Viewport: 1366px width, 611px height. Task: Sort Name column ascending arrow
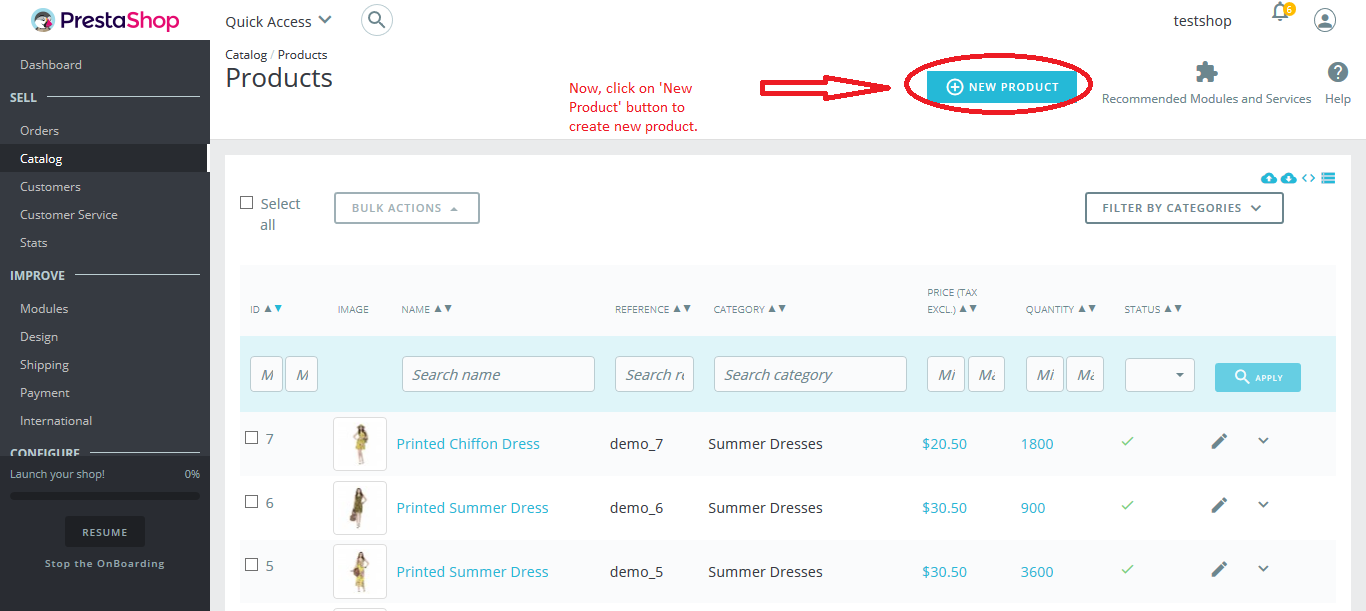tap(438, 309)
